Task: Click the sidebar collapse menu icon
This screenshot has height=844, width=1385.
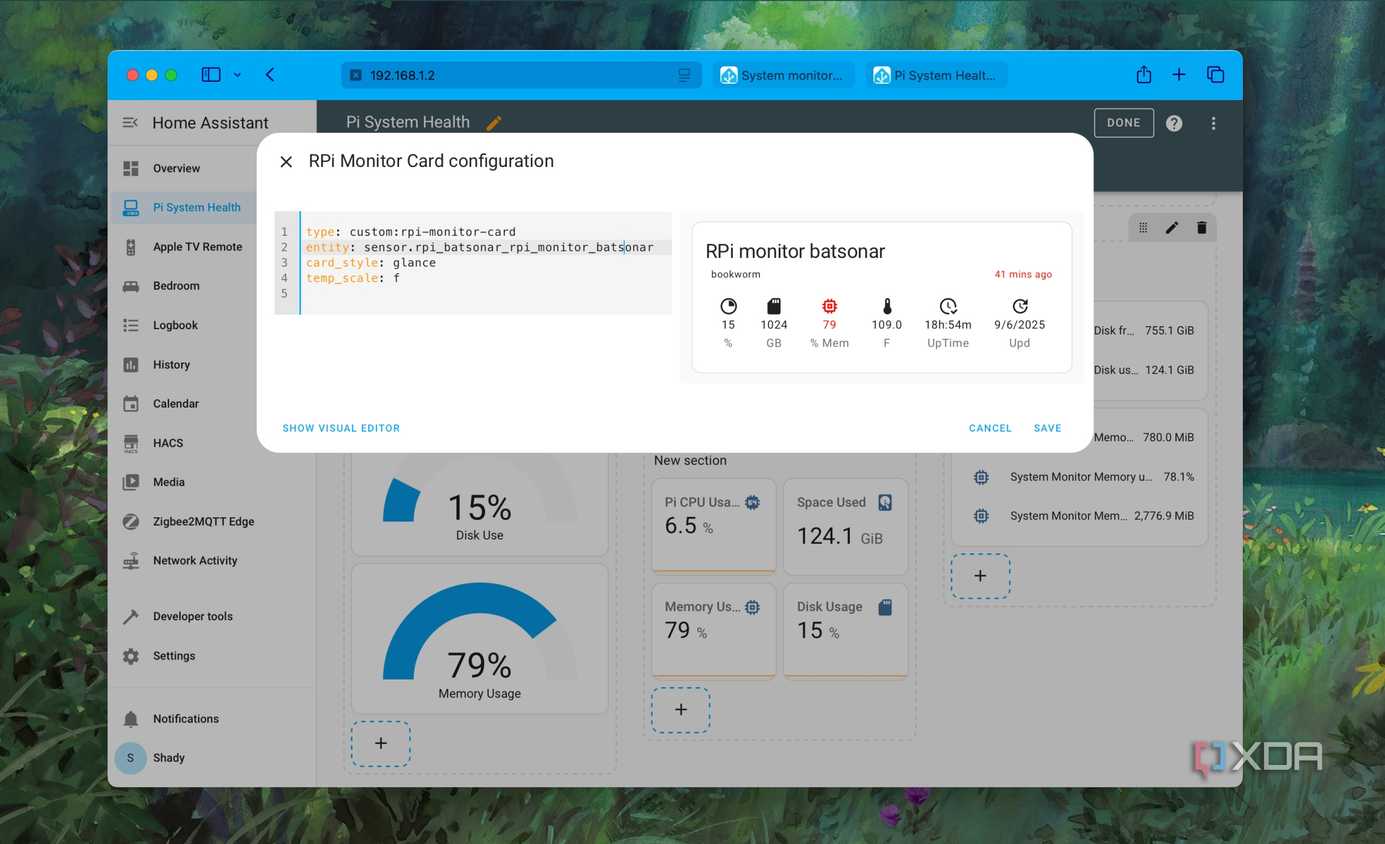Action: point(130,122)
